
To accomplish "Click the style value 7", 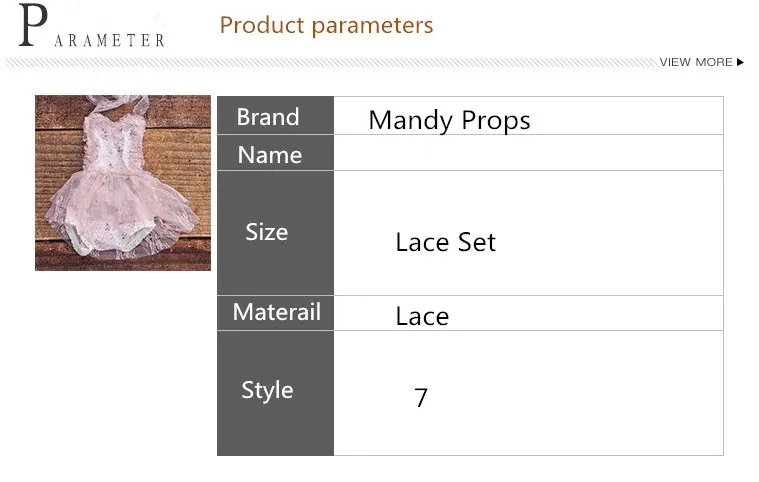I will (421, 397).
